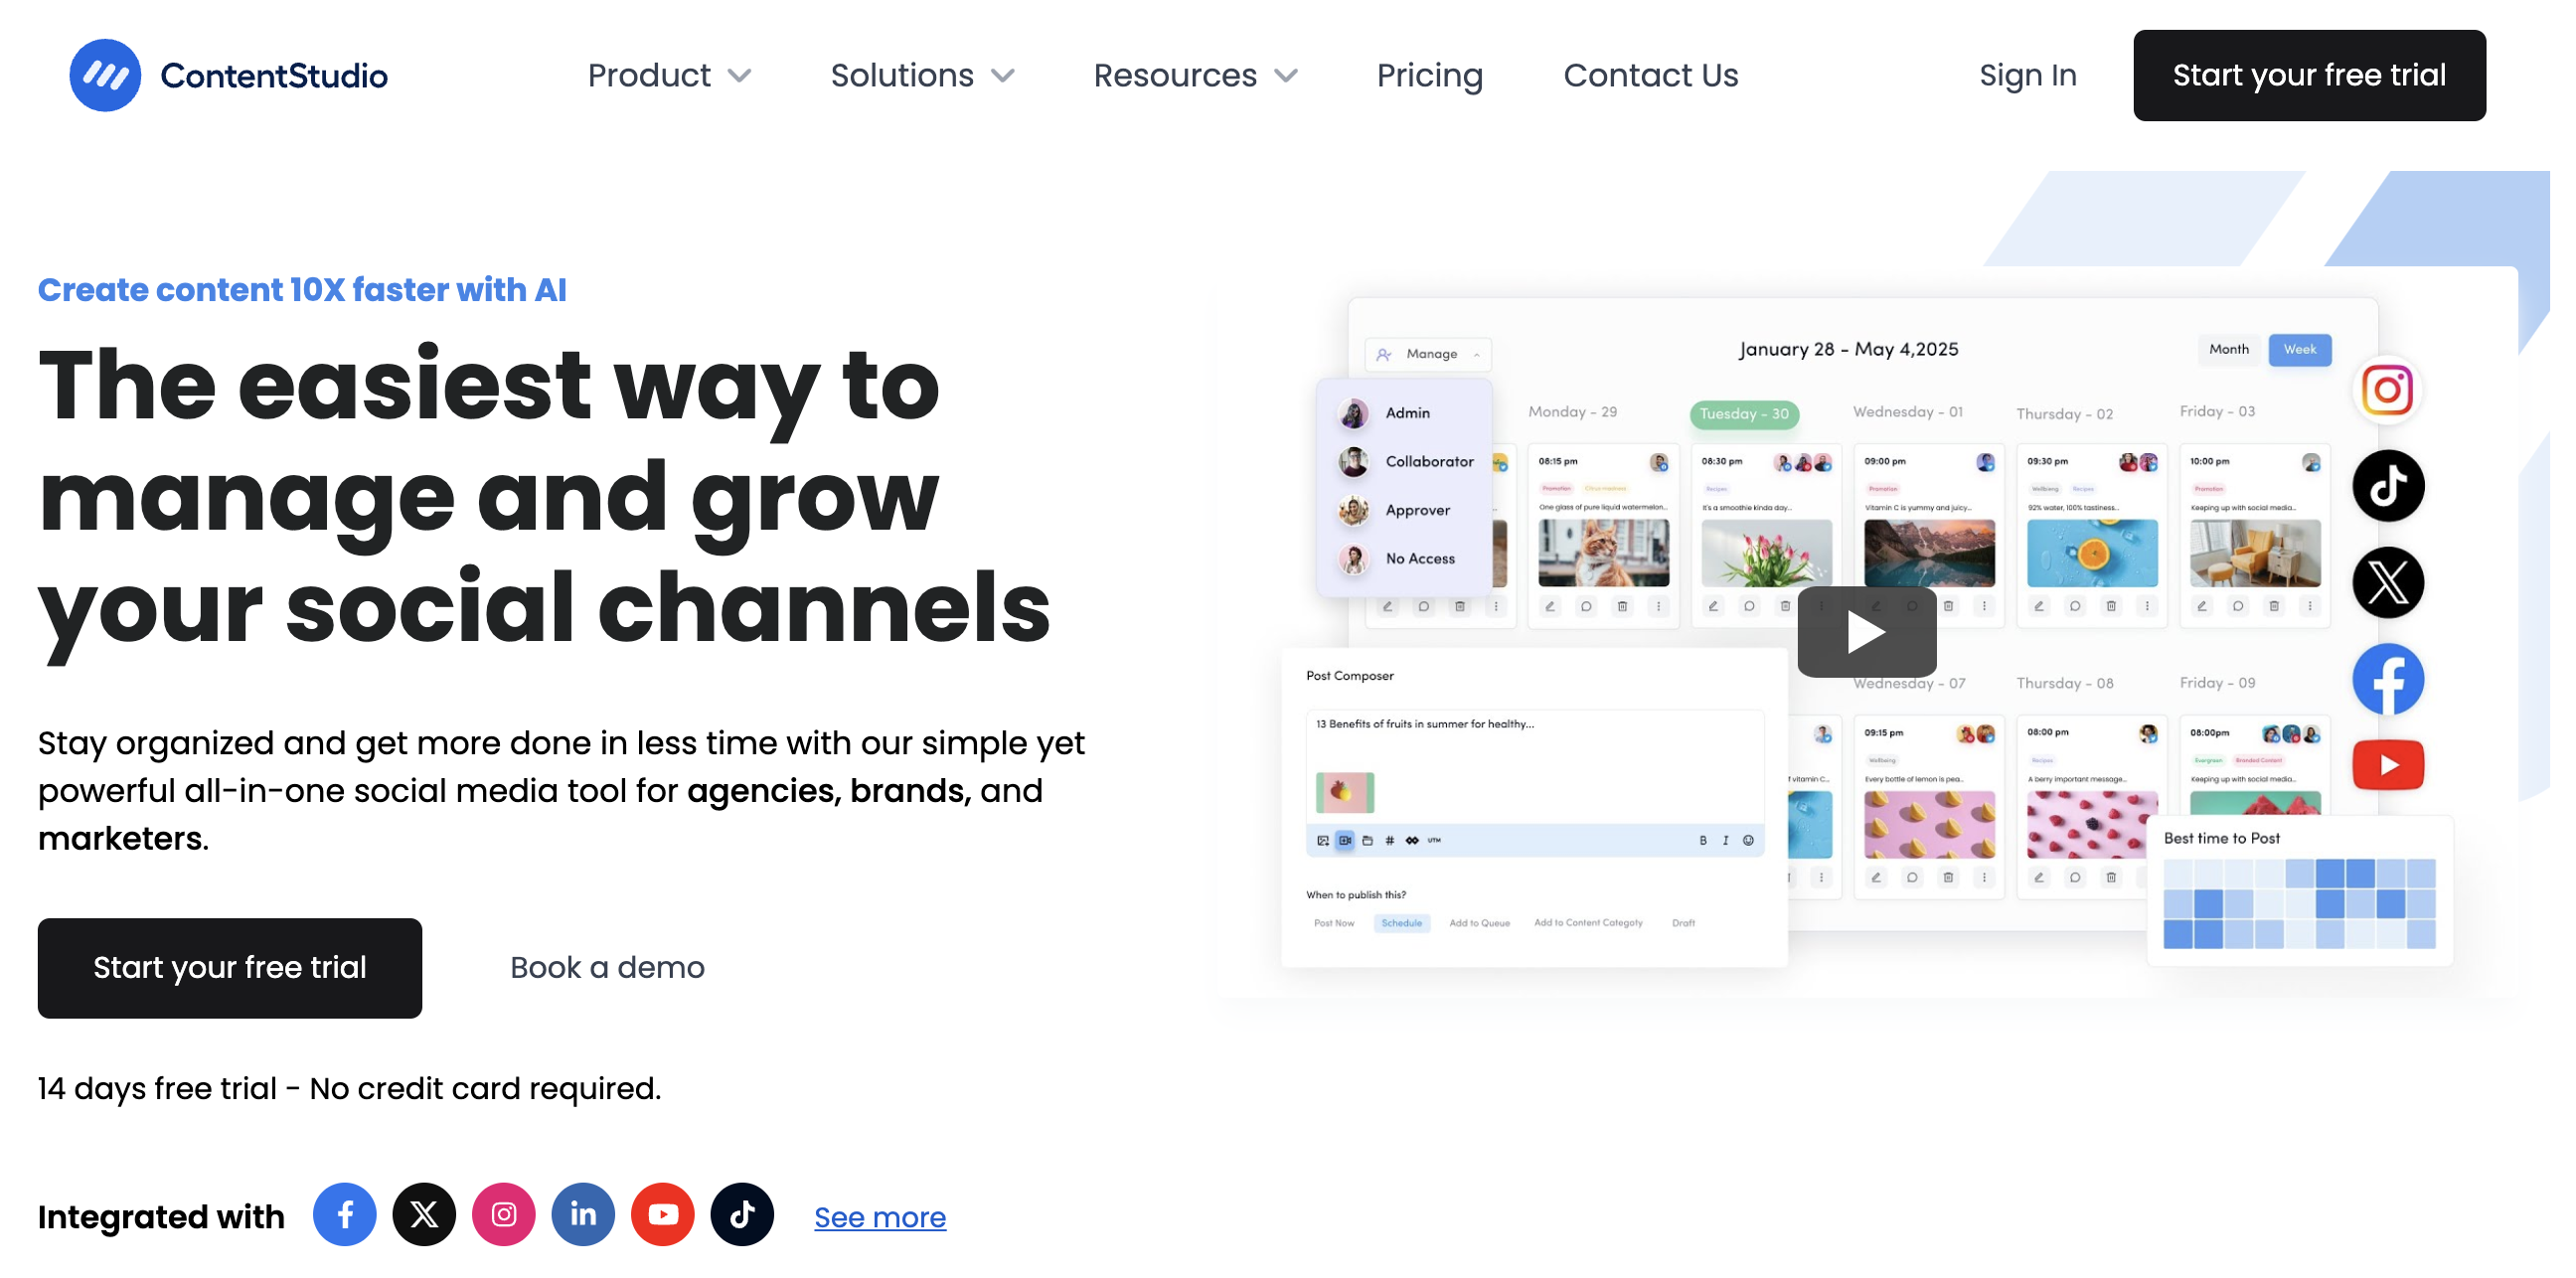Click delete trash icon on 09:30 pm post

(x=2111, y=606)
